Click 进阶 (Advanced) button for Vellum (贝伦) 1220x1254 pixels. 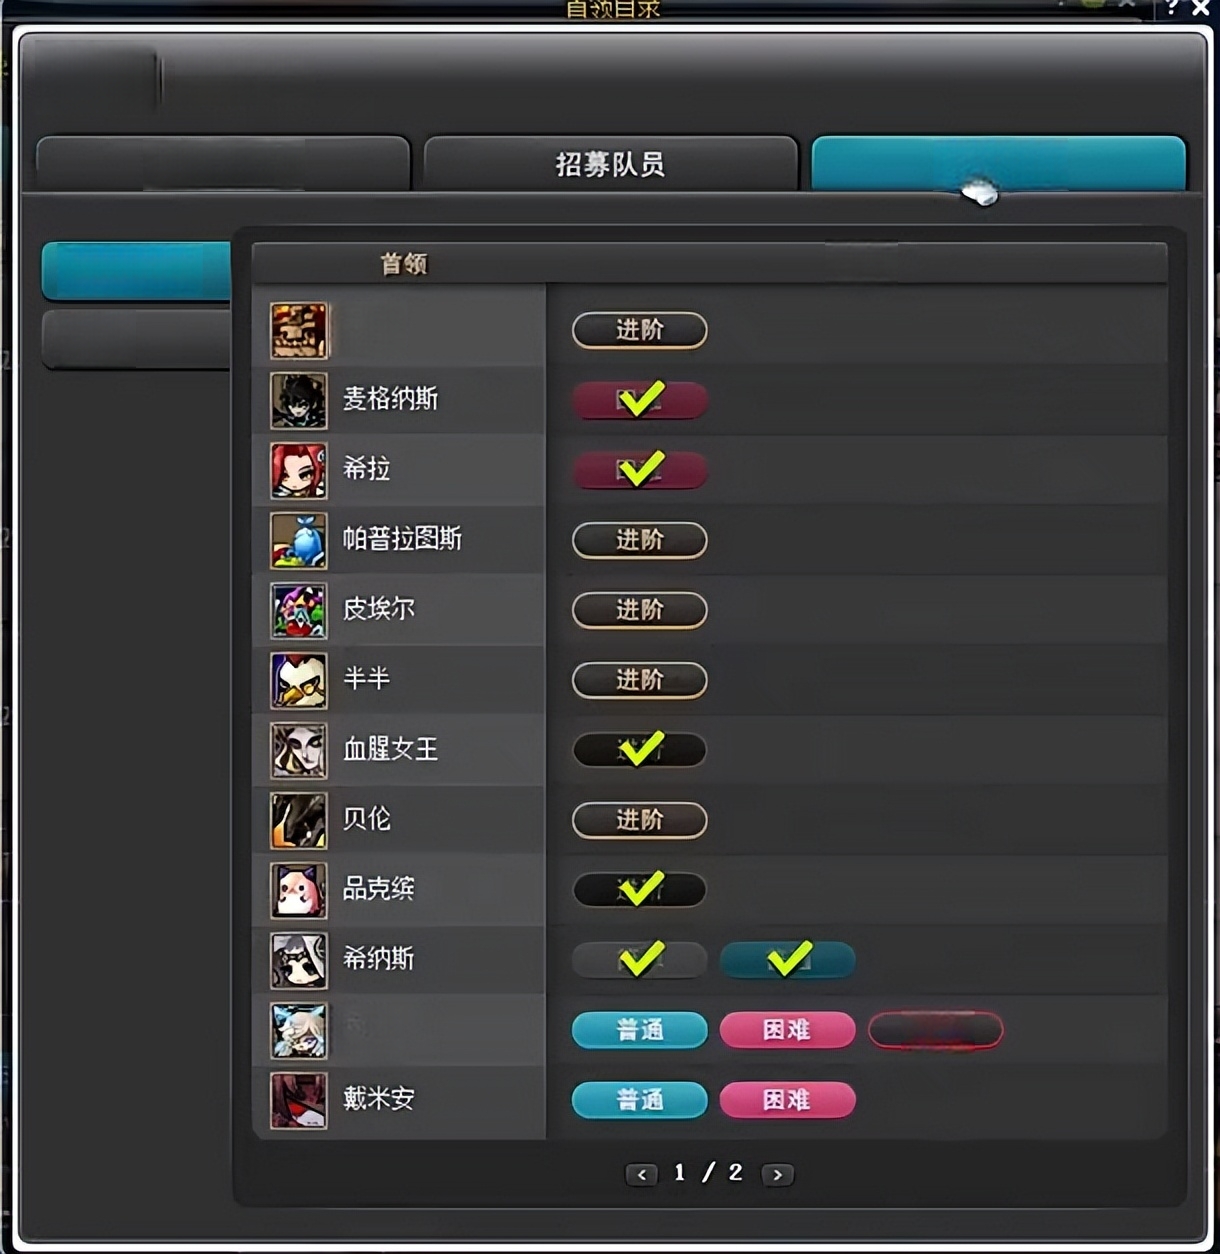coord(640,820)
